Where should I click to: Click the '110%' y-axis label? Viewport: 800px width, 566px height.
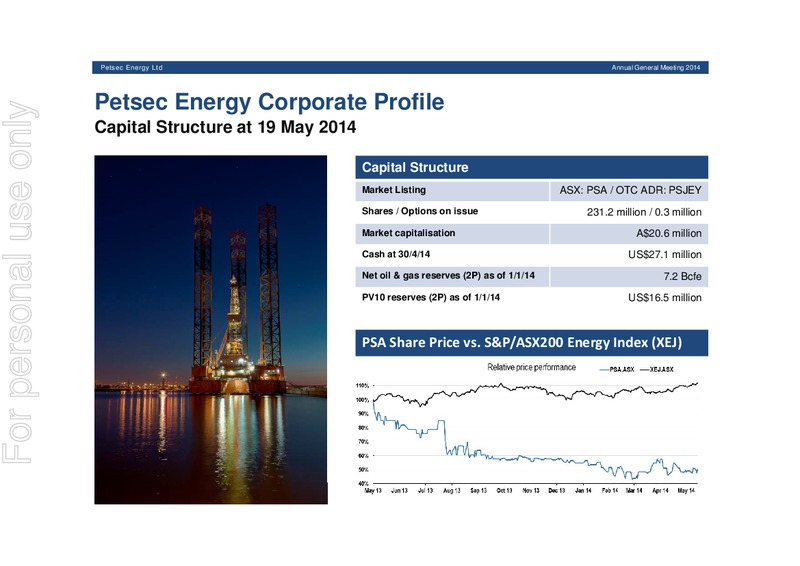(x=362, y=386)
